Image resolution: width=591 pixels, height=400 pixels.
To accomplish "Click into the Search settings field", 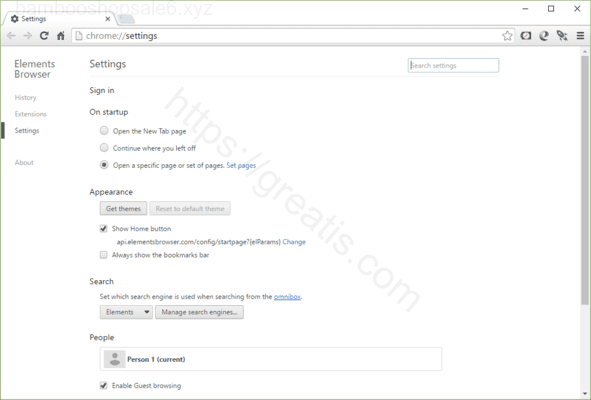I will click(x=453, y=65).
